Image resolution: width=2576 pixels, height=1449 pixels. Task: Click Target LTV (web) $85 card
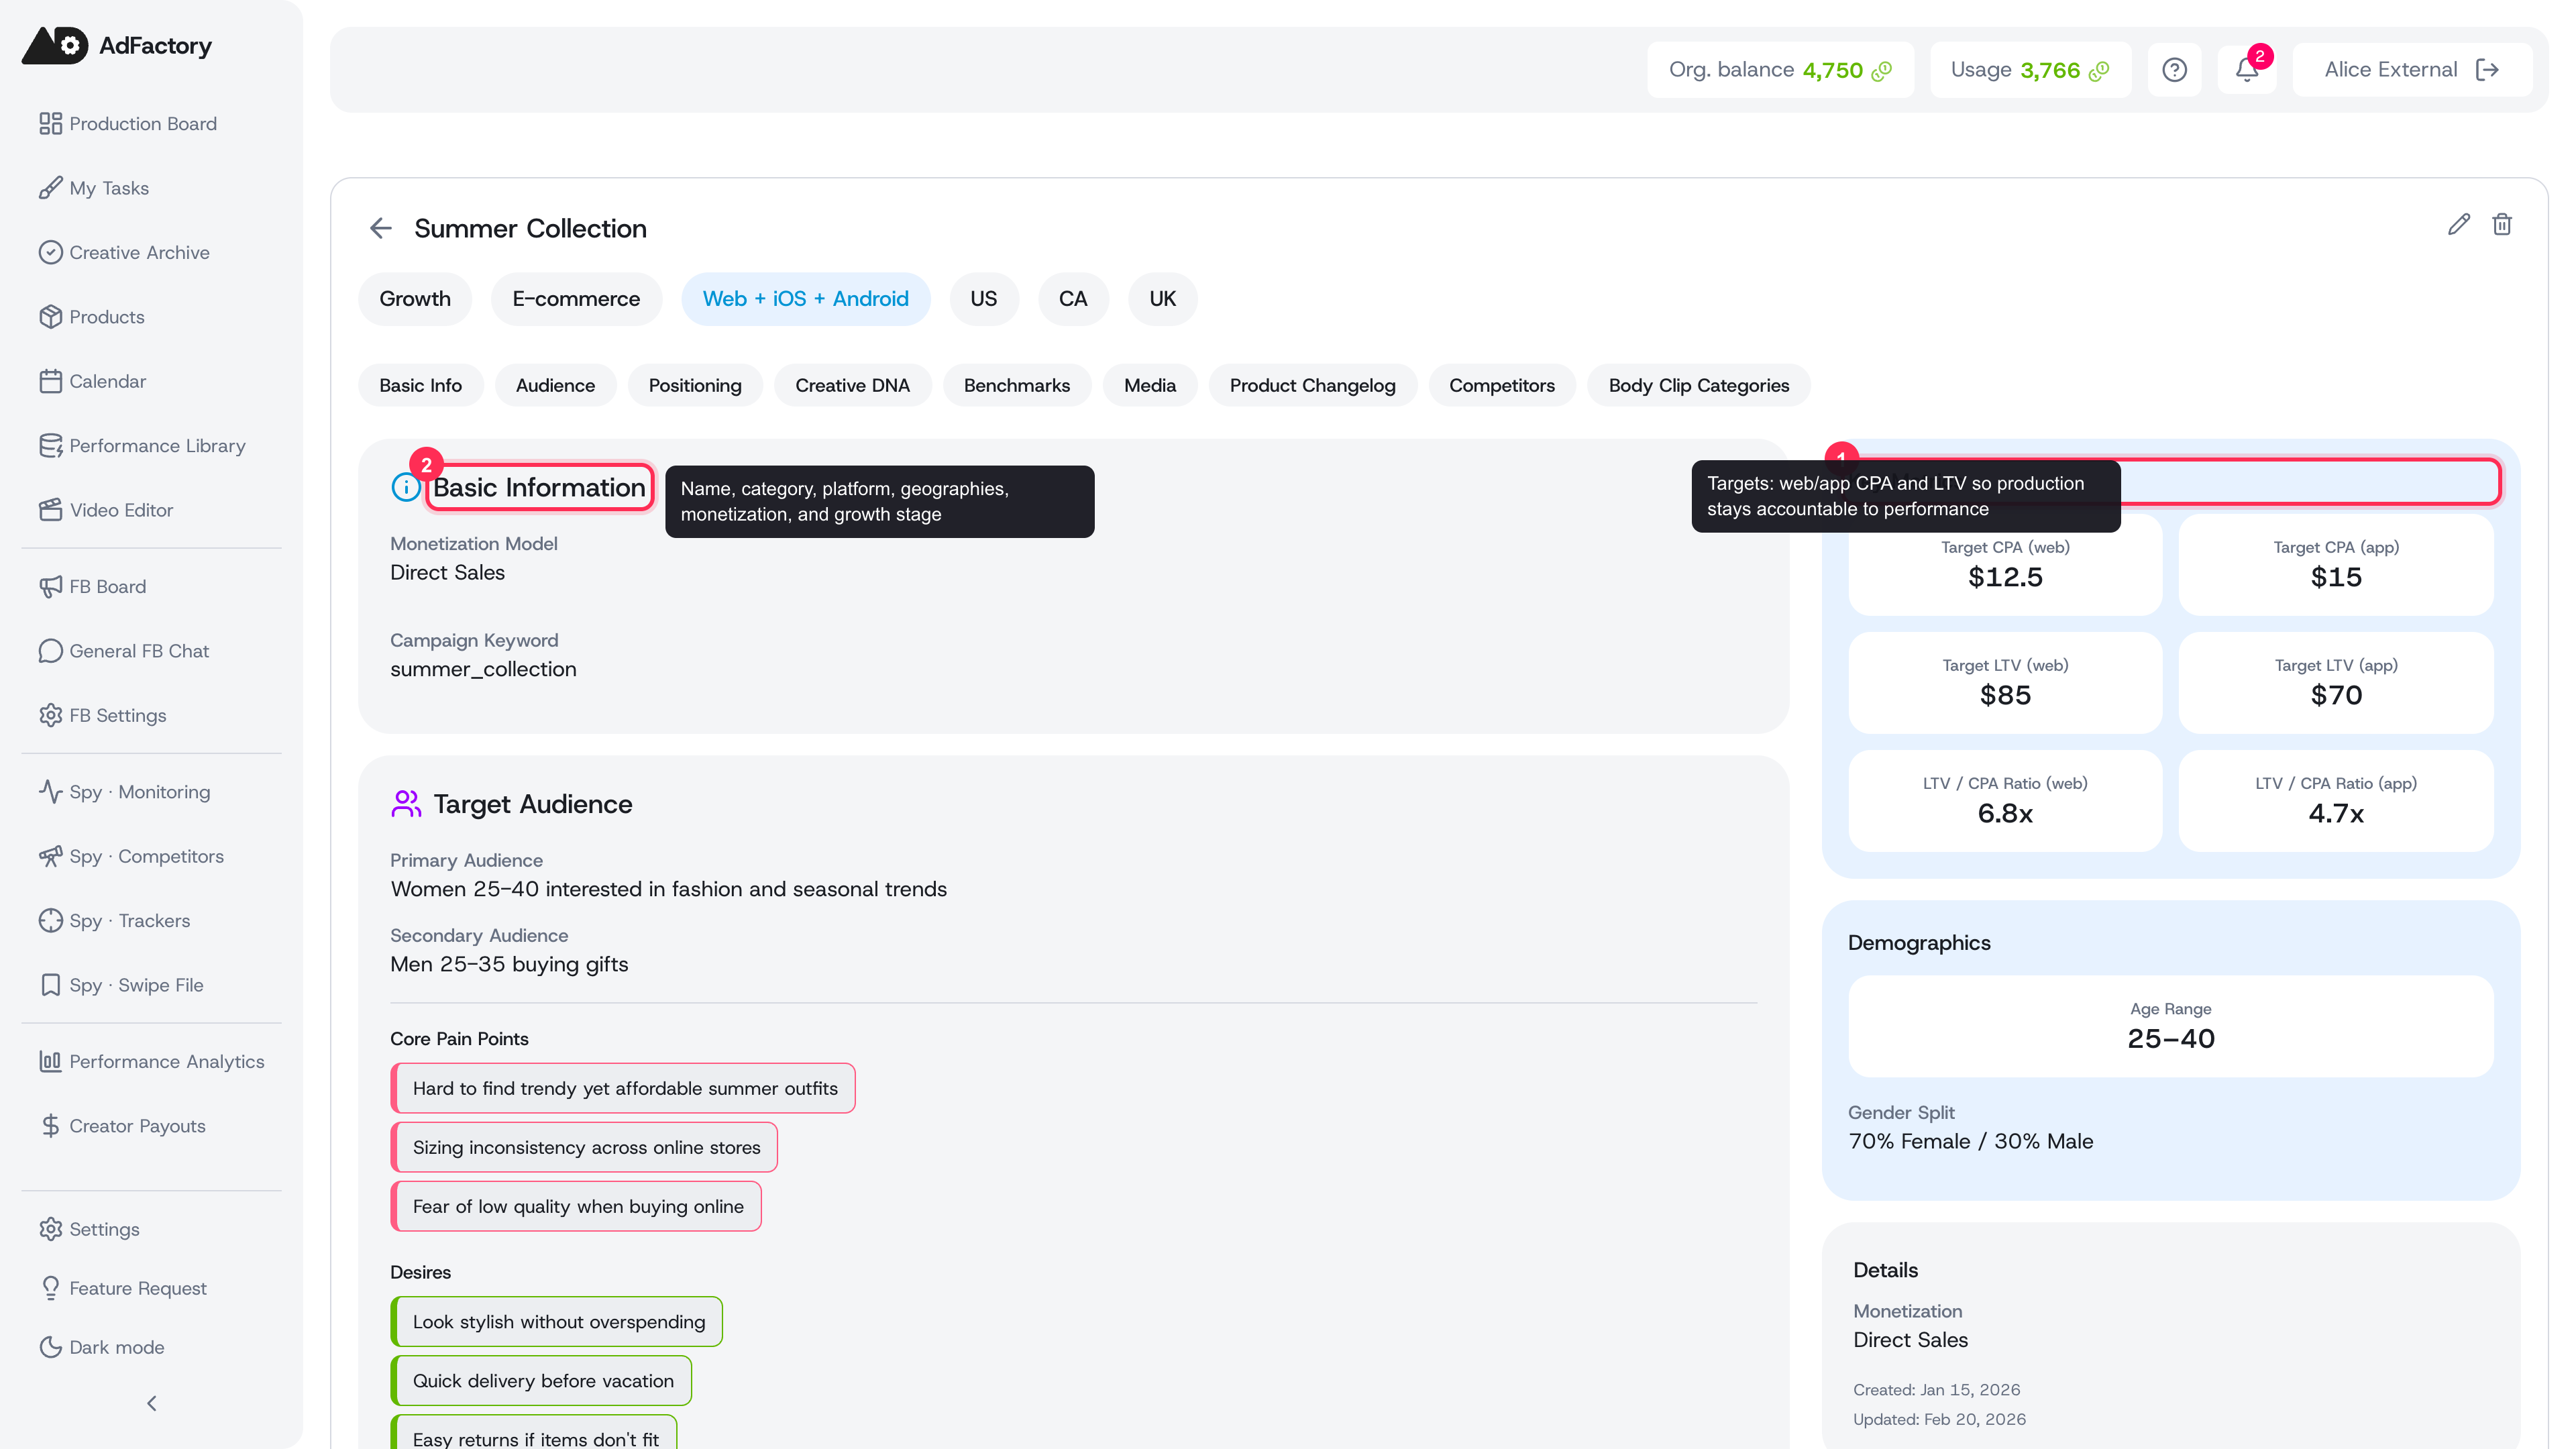tap(2005, 683)
